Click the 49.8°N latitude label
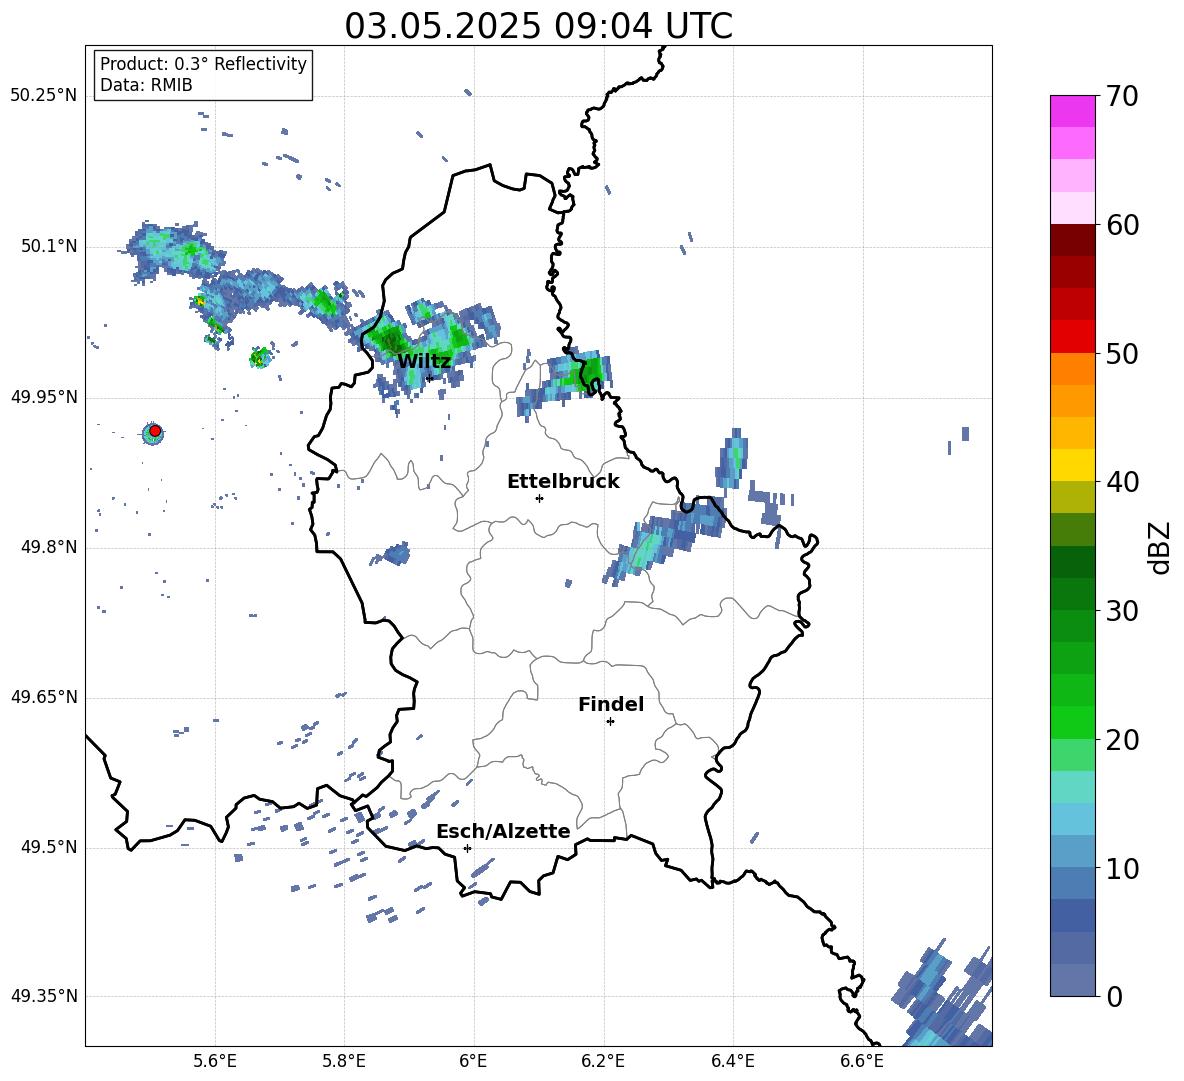This screenshot has width=1184, height=1081. (49, 547)
